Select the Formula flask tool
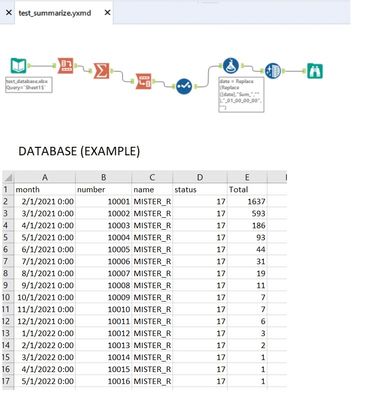 tap(231, 66)
